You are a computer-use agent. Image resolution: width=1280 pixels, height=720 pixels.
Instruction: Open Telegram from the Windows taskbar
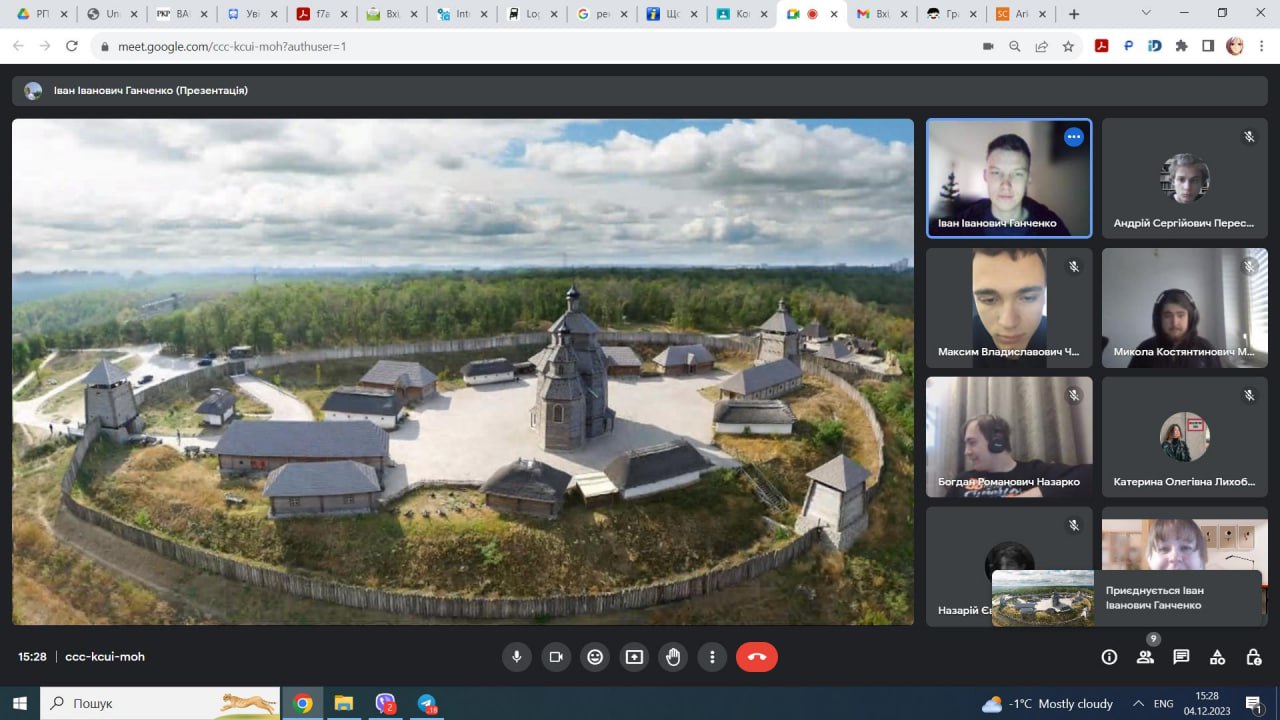427,704
